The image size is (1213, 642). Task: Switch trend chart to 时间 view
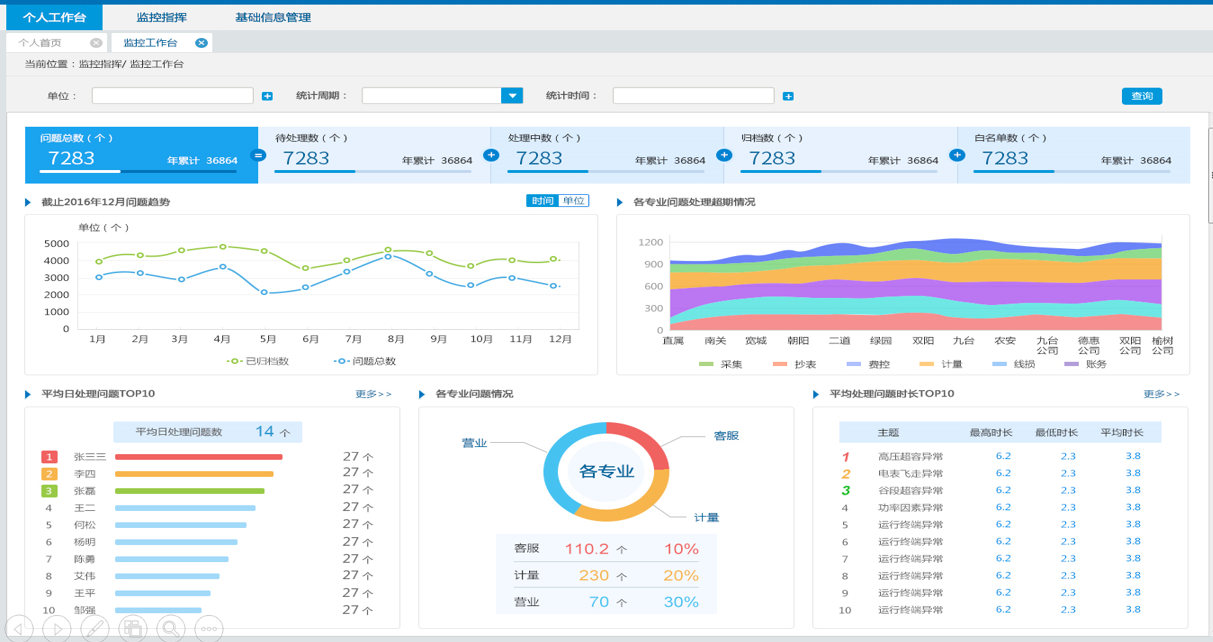(x=542, y=201)
